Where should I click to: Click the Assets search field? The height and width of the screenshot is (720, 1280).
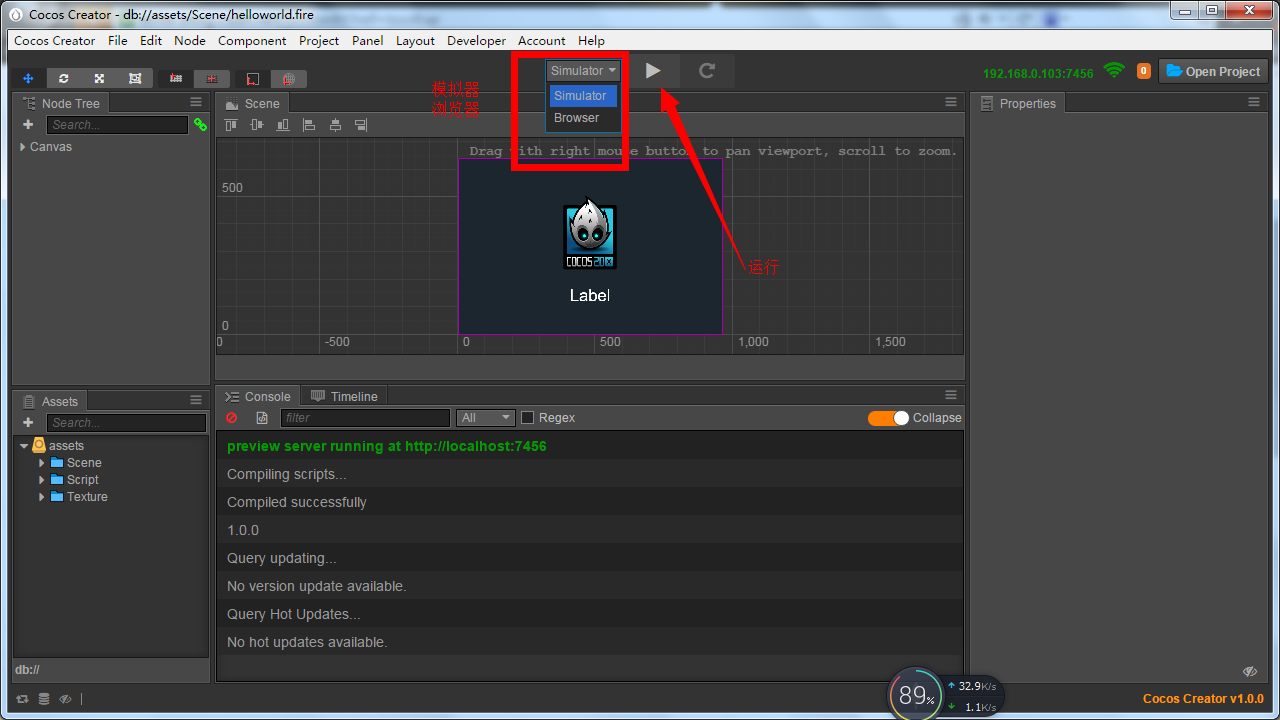pyautogui.click(x=126, y=423)
